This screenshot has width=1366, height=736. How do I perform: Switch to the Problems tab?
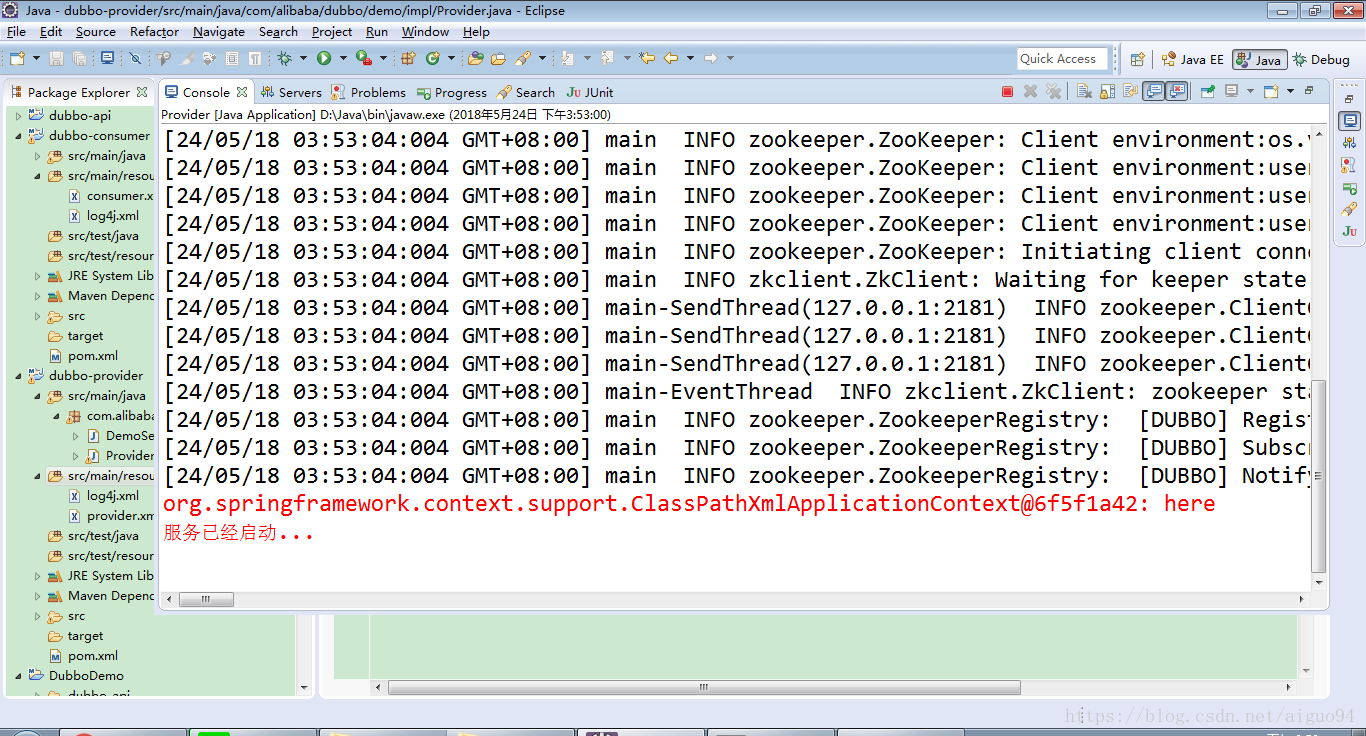[x=369, y=92]
